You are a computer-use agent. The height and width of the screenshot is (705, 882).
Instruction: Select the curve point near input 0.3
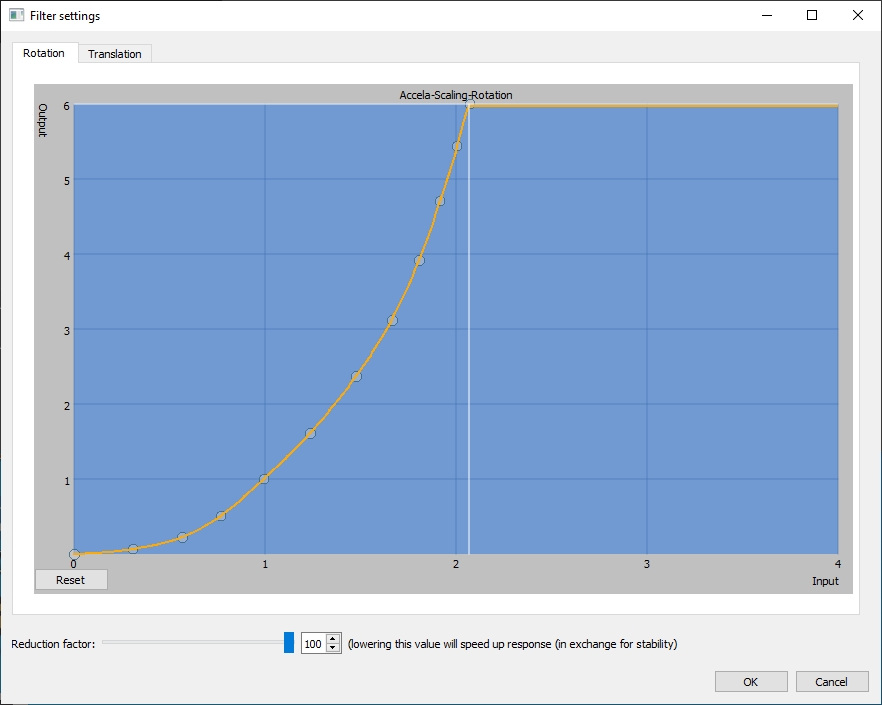click(133, 549)
